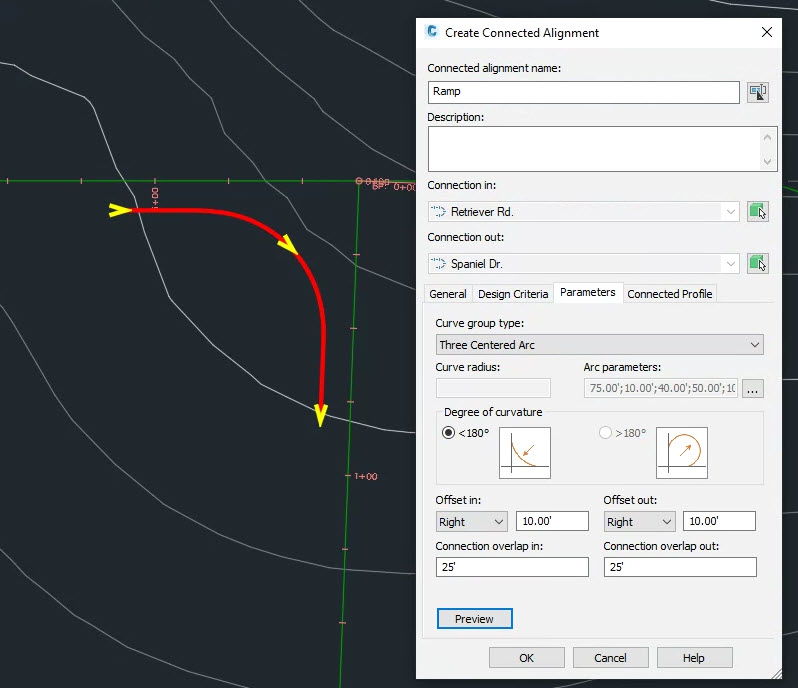This screenshot has width=798, height=688.
Task: Open name template icon beside Ramp field
Action: [x=757, y=93]
